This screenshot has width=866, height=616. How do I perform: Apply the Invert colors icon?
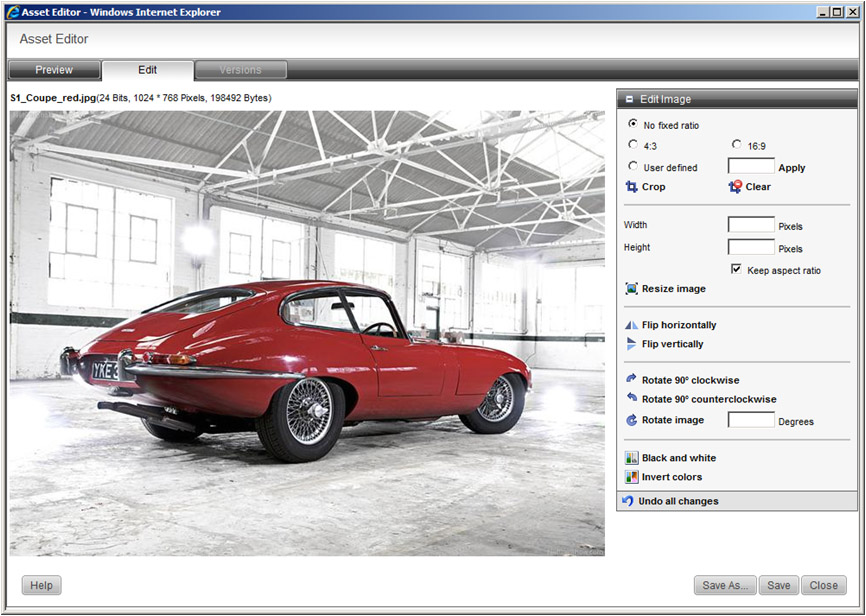click(x=631, y=477)
